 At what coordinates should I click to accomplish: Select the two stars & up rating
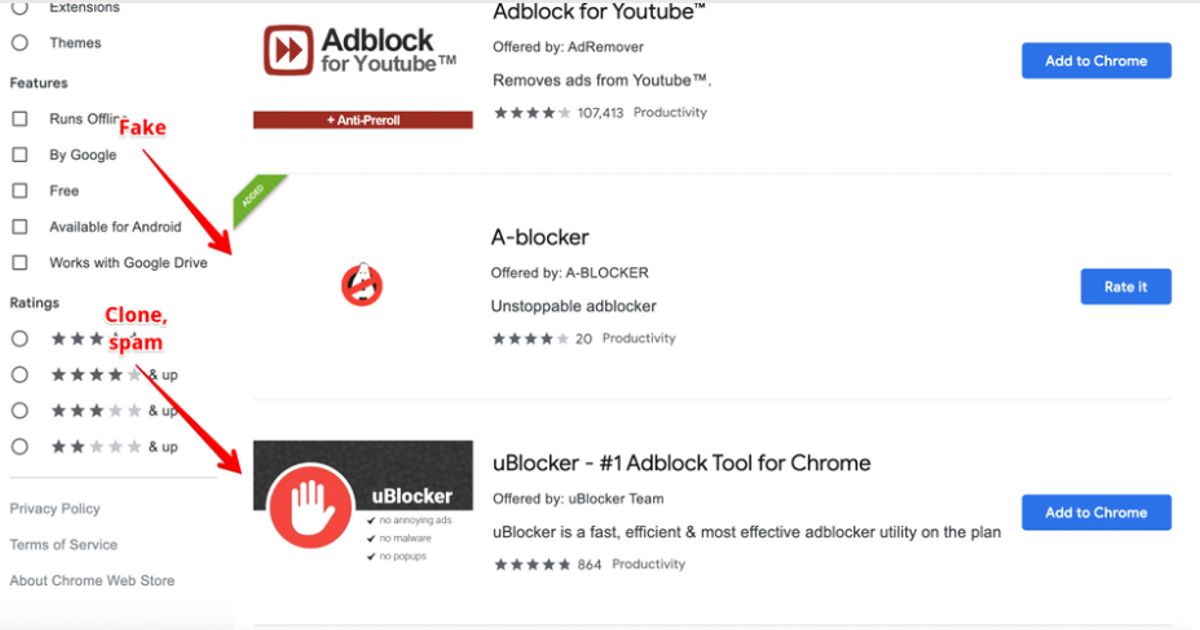[20, 447]
